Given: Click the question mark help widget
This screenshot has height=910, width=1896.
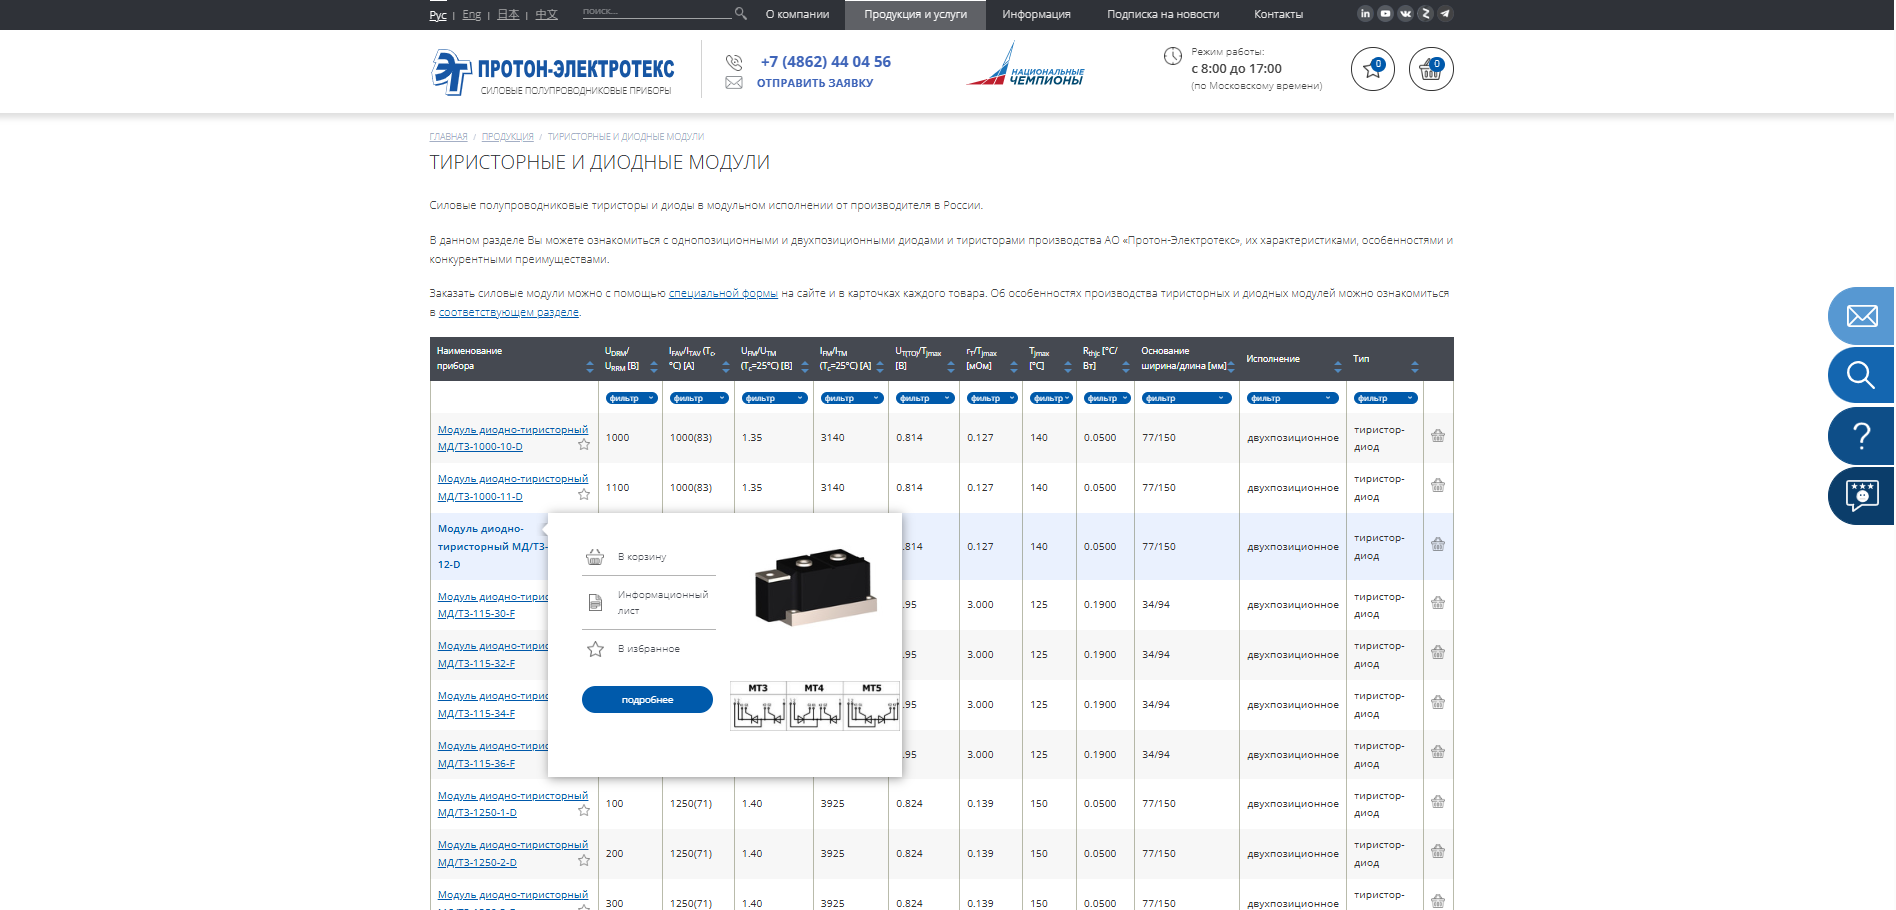Looking at the screenshot, I should point(1861,436).
